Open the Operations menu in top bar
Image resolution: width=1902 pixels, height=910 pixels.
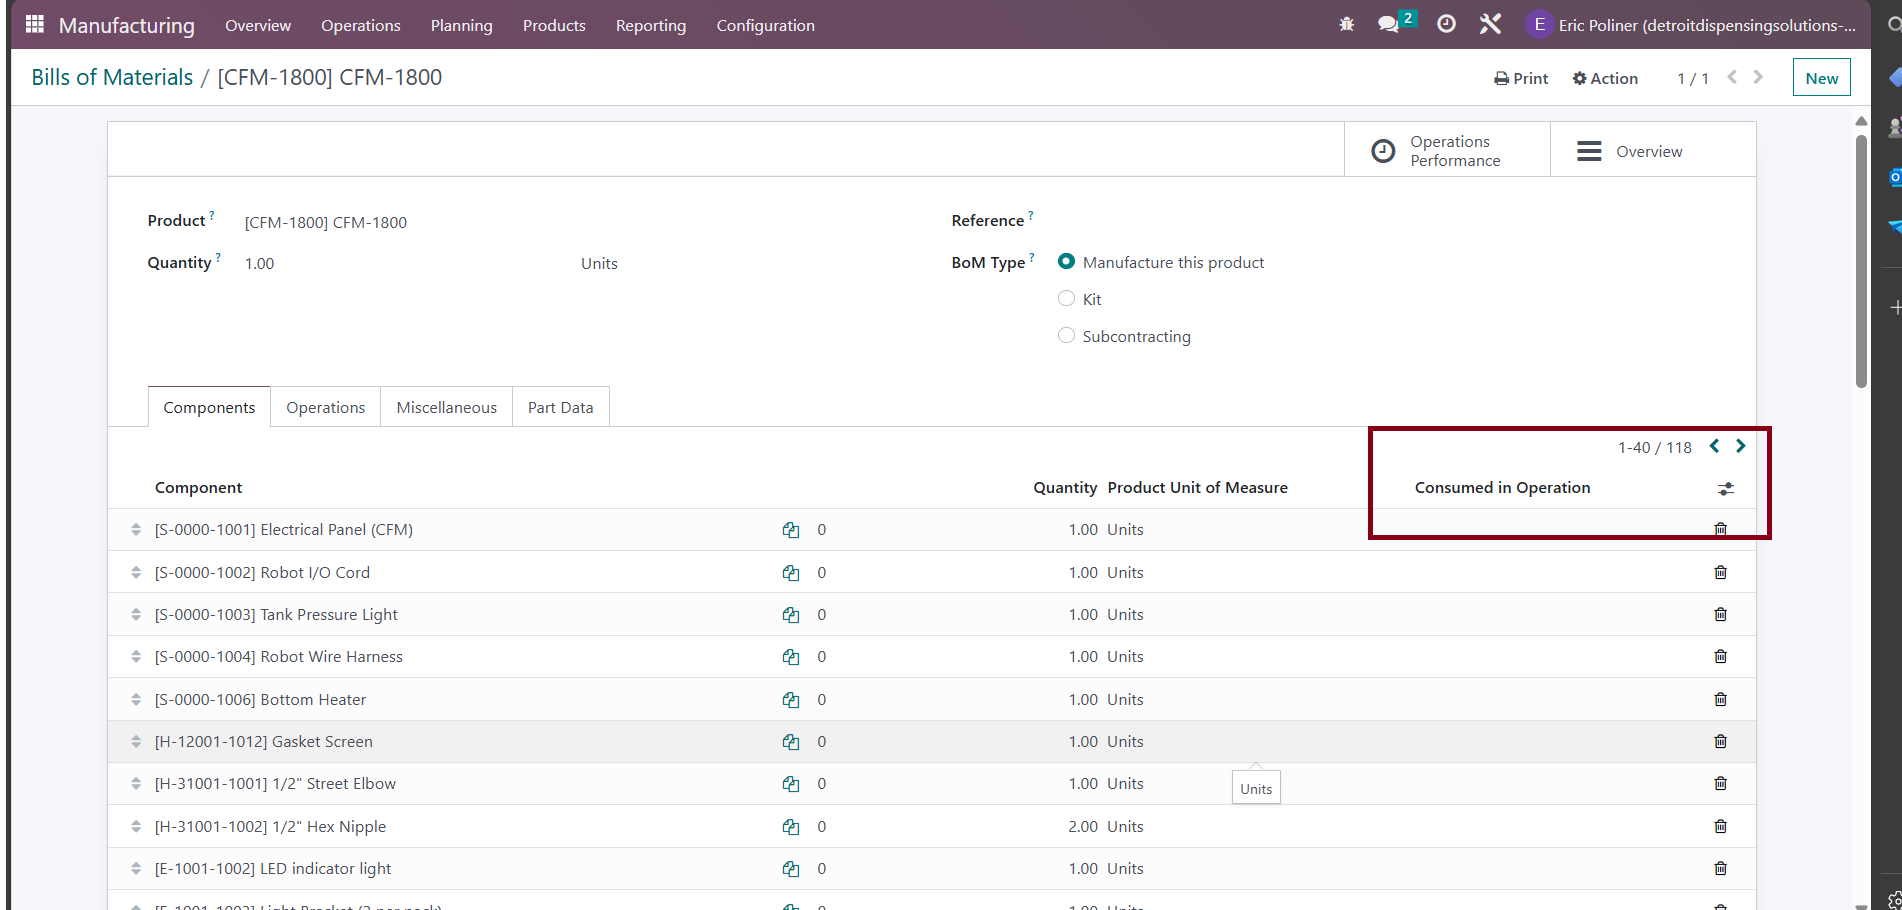(x=361, y=25)
